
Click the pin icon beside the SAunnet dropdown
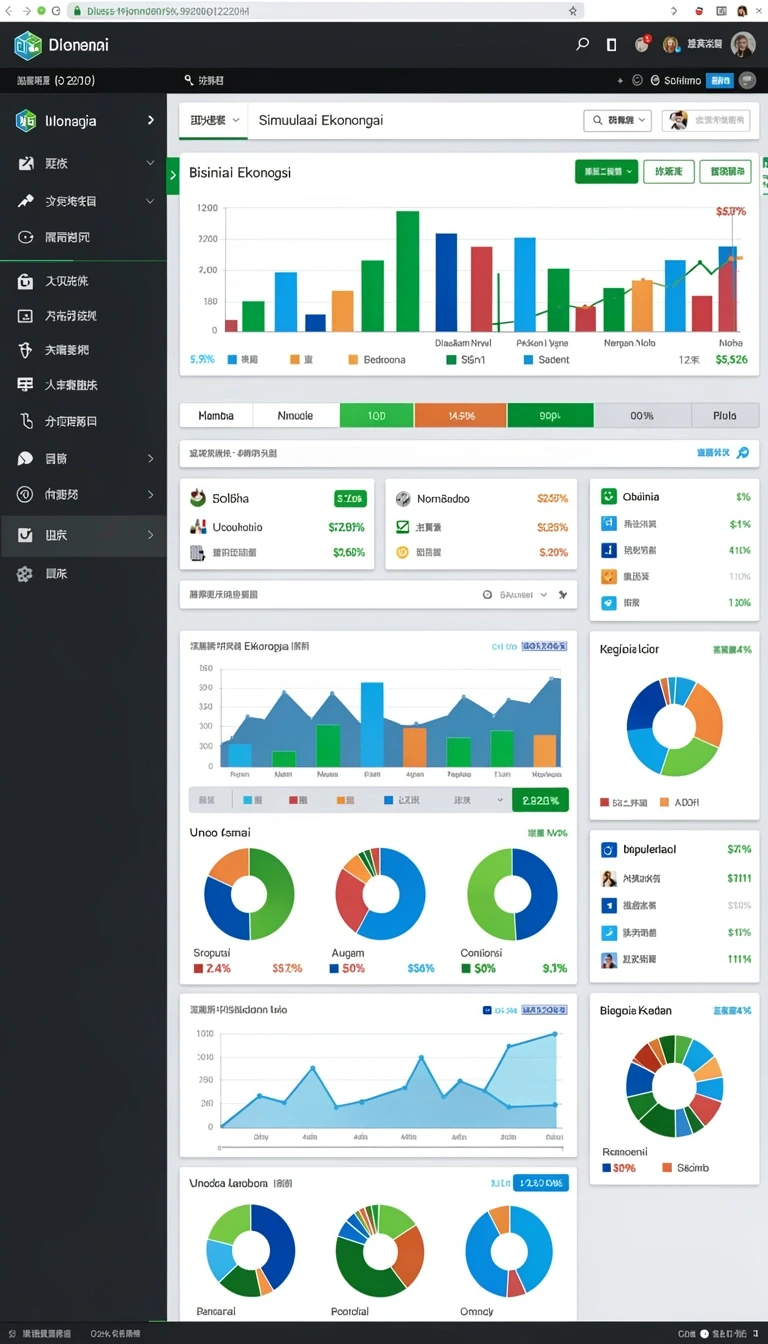[x=563, y=594]
